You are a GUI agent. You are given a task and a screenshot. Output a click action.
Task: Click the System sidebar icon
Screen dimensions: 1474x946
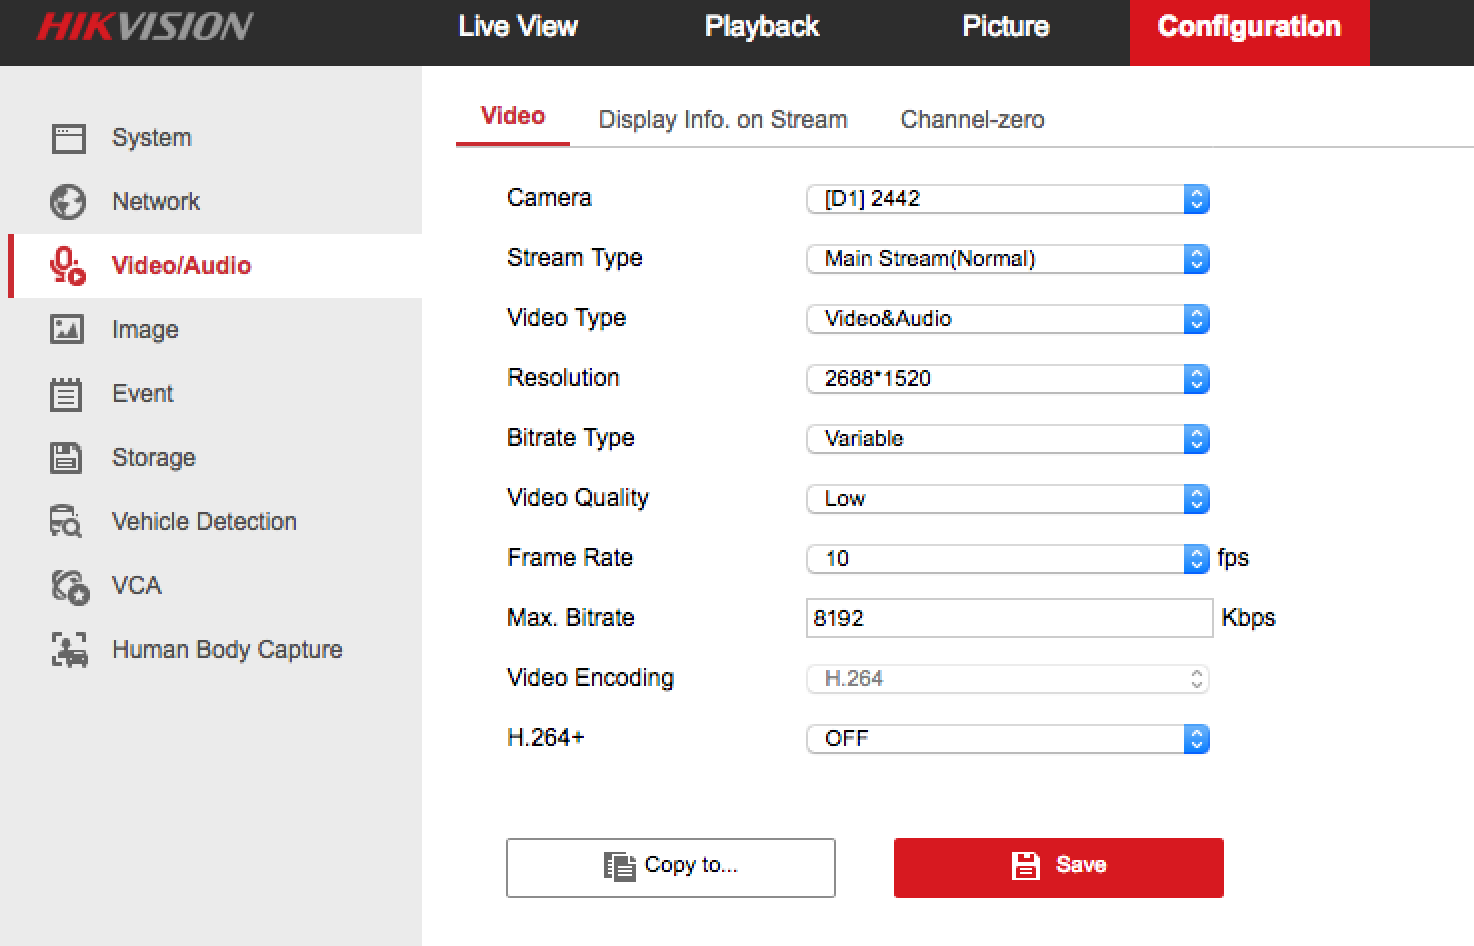68,138
